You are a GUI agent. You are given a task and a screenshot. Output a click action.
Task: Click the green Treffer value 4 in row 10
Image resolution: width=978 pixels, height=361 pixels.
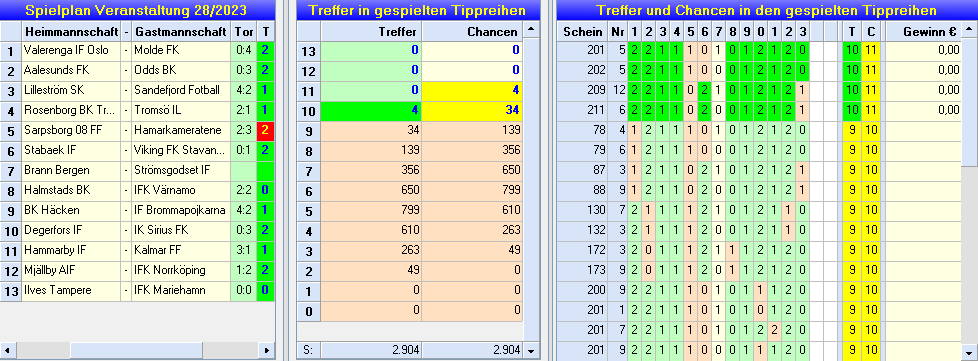click(371, 111)
